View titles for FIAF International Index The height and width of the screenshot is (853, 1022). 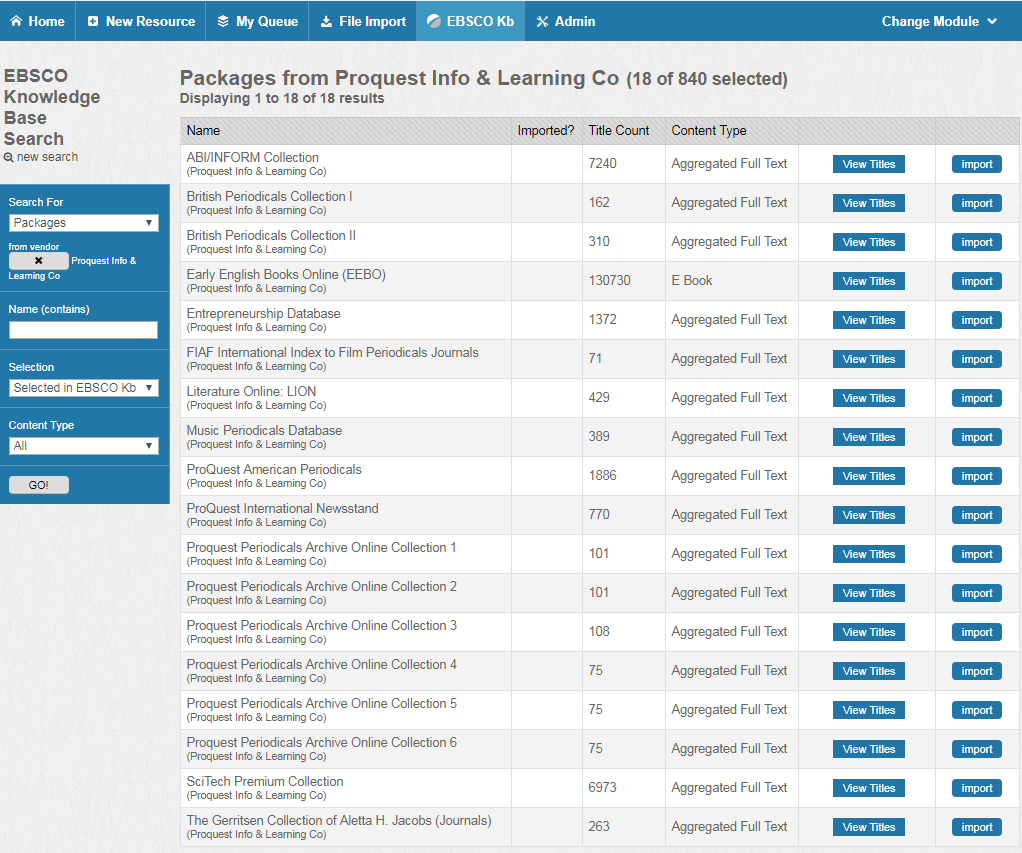point(868,360)
